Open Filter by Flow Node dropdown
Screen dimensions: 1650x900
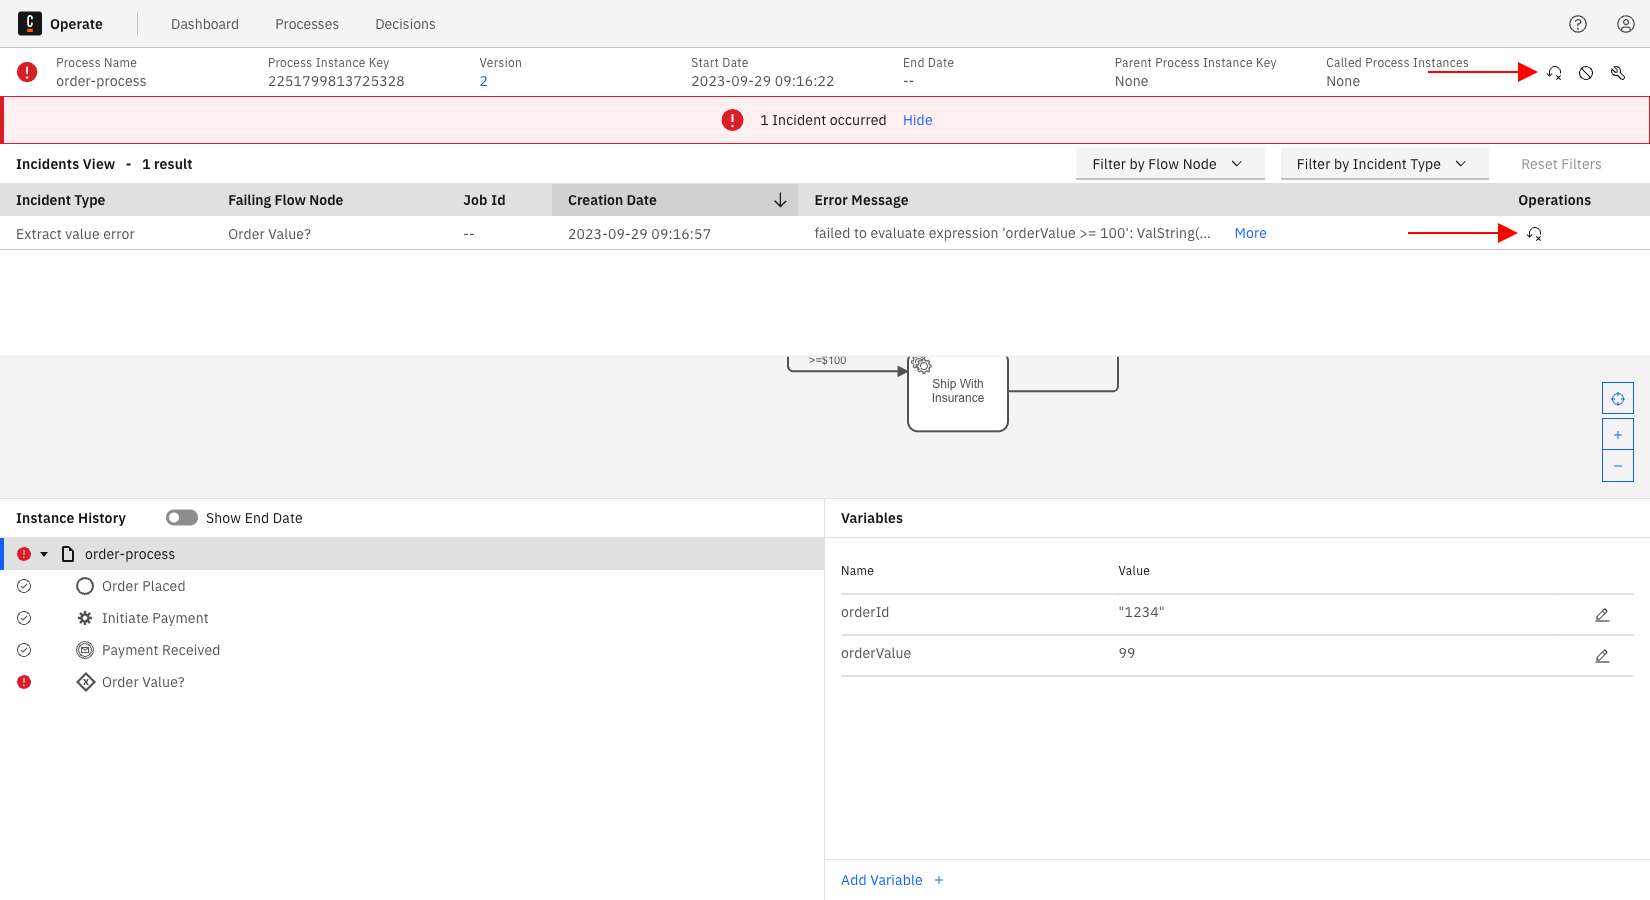(1169, 164)
